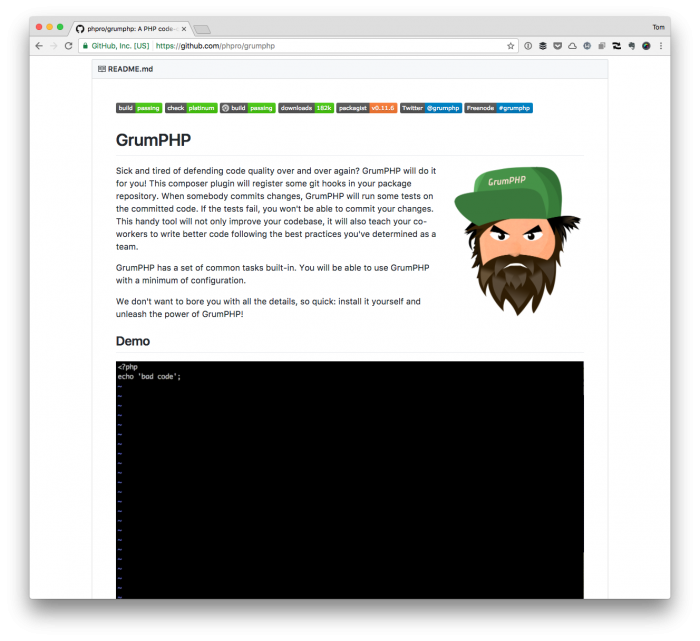Click the GrumPHP heading

(x=153, y=140)
